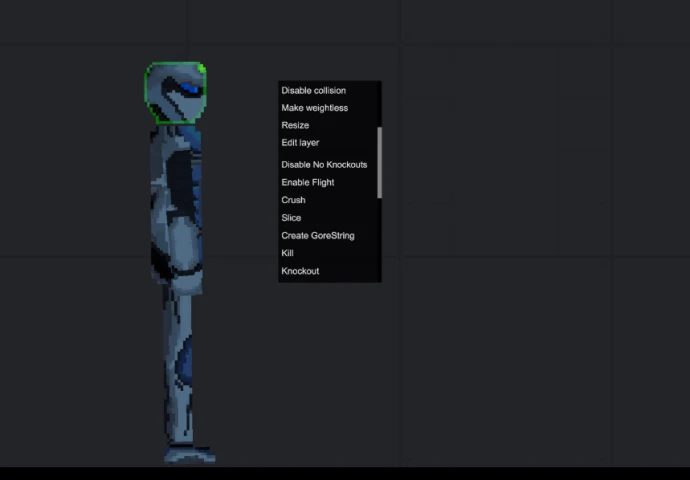Click the Crush menu entry
The width and height of the screenshot is (690, 480).
point(293,200)
